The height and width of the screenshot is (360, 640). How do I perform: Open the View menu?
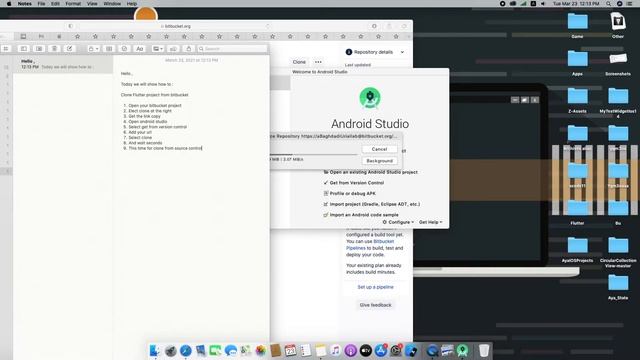tap(92, 4)
